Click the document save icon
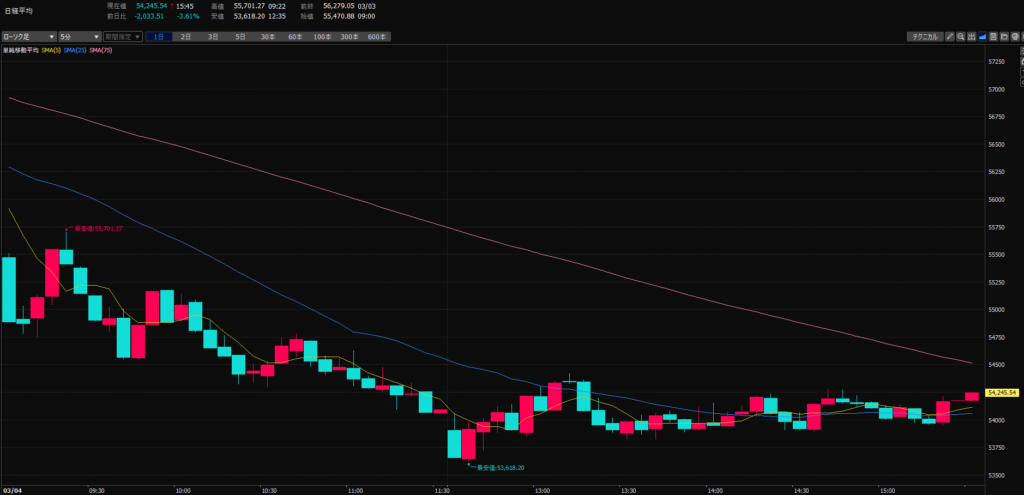 (x=994, y=36)
